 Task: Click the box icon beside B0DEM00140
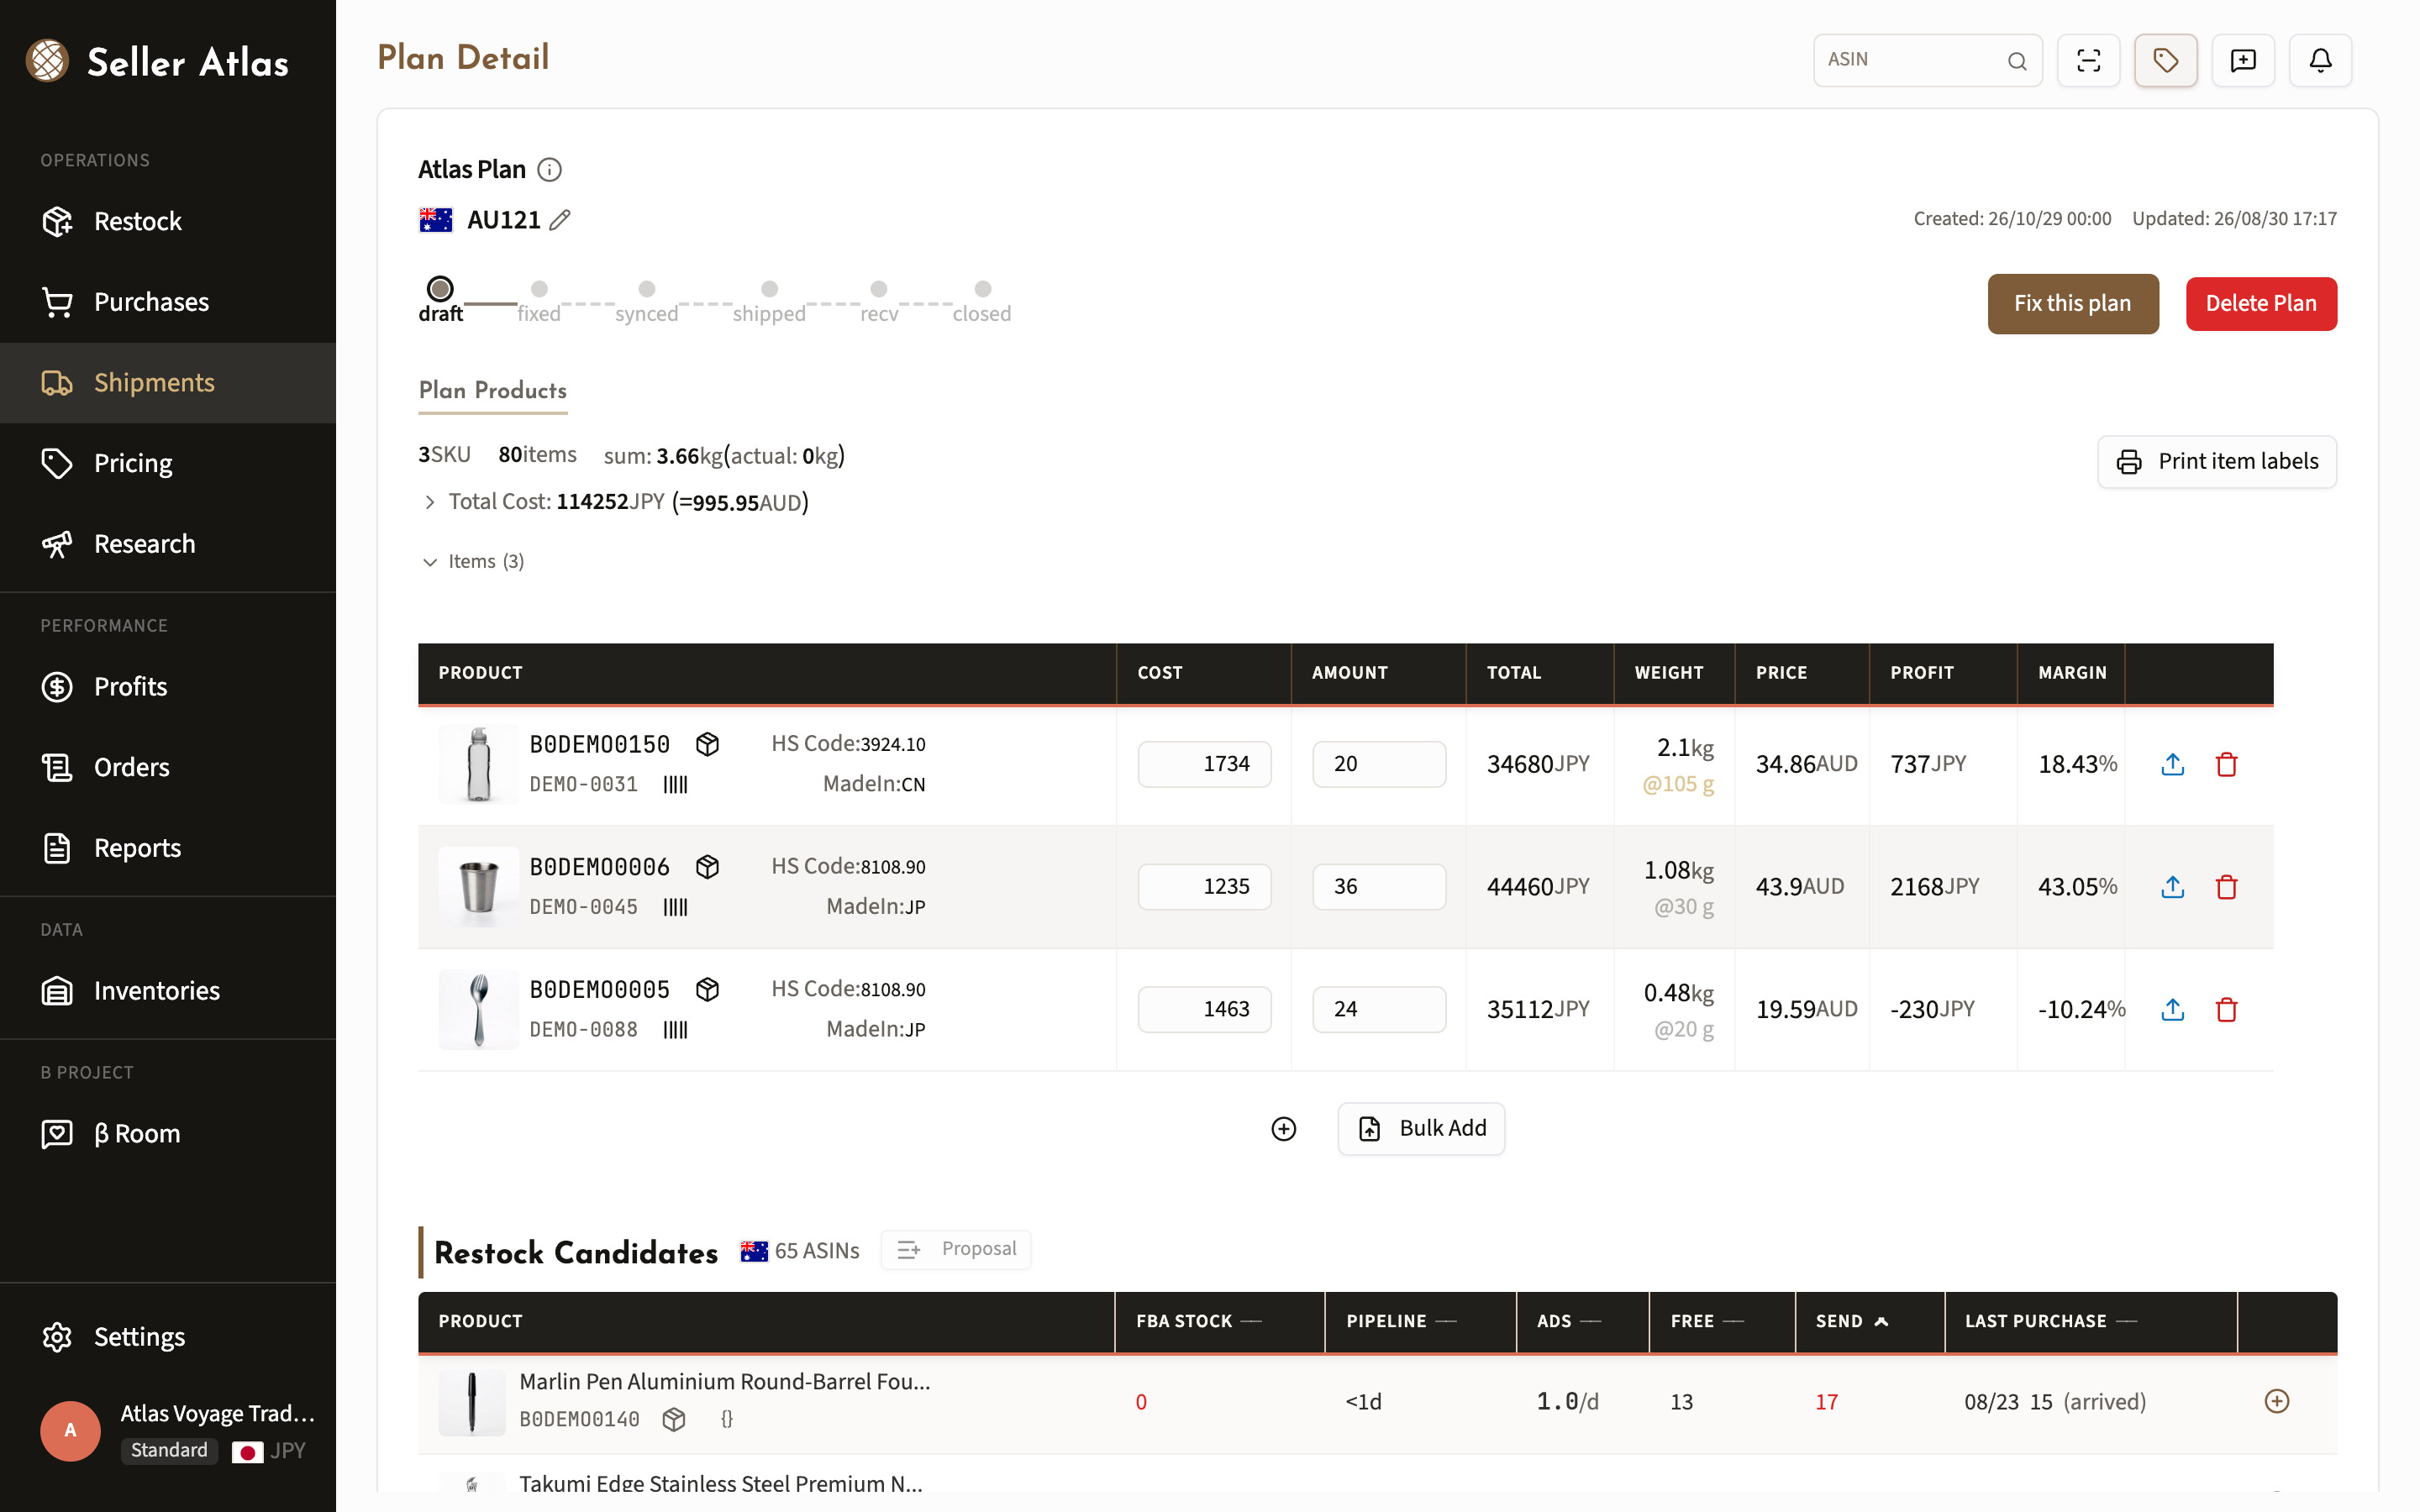pos(674,1419)
